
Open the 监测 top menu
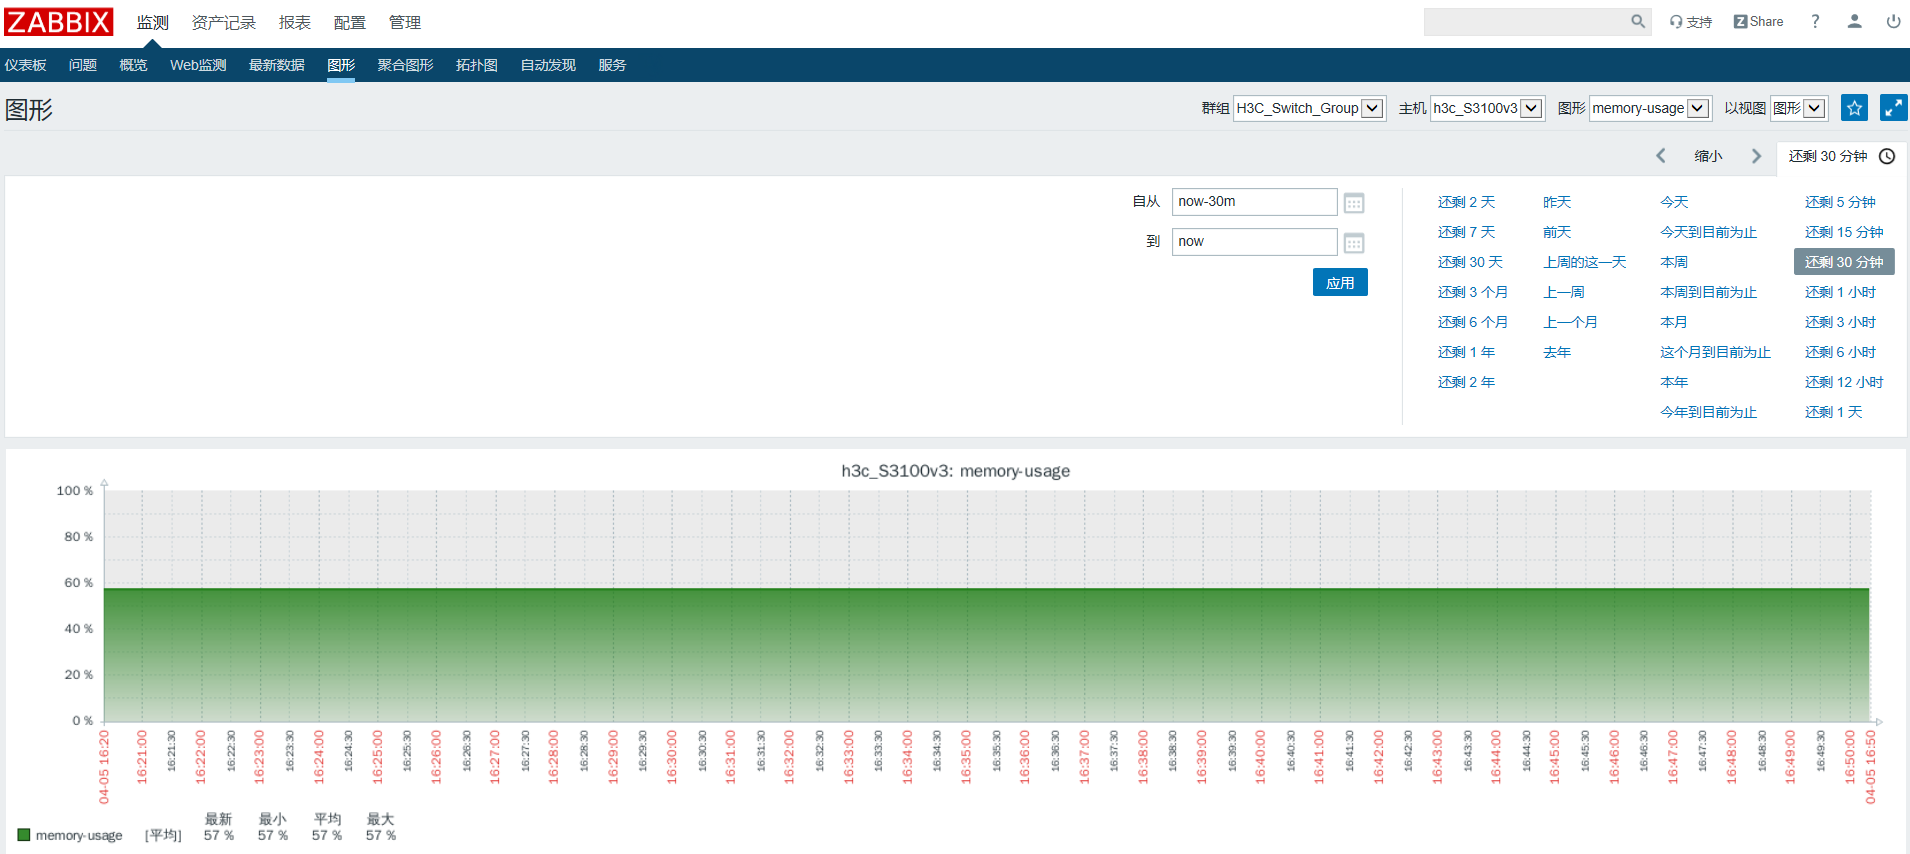pos(153,22)
